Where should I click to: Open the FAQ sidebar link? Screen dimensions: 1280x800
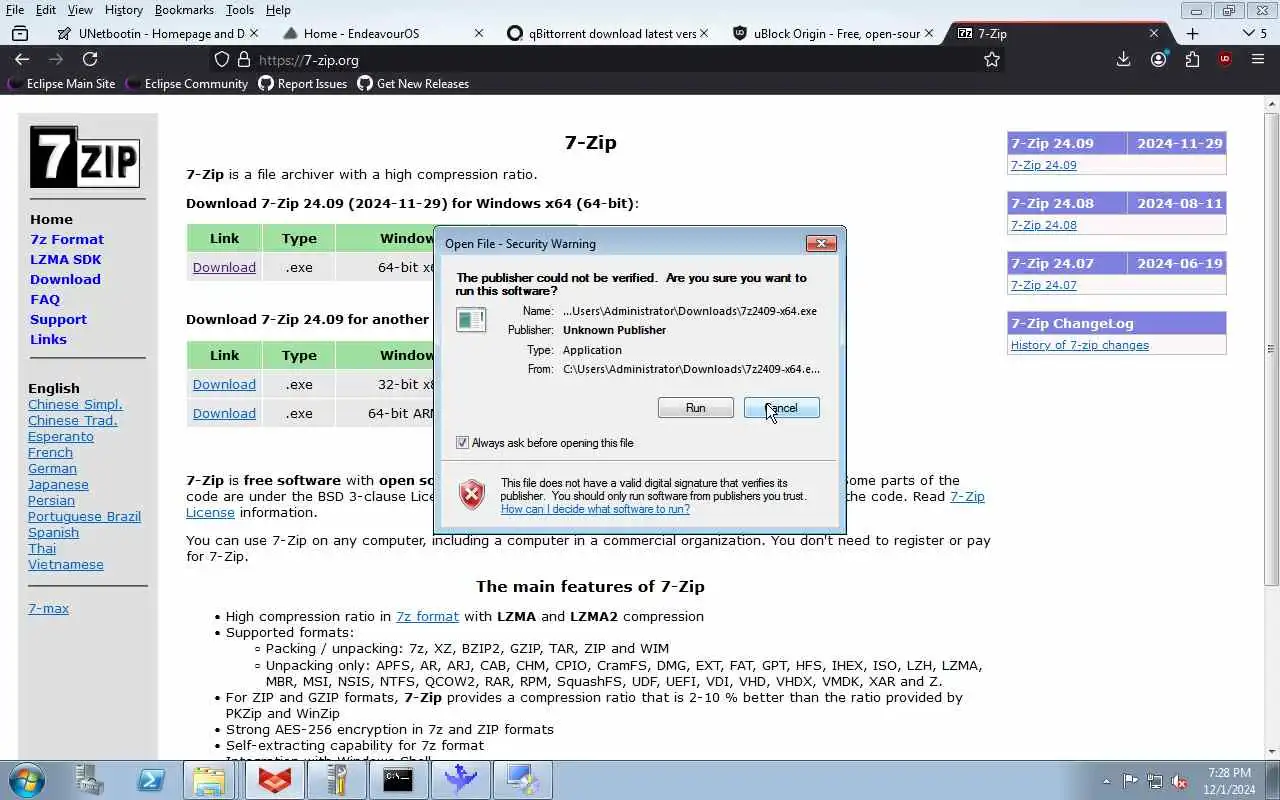tap(45, 299)
